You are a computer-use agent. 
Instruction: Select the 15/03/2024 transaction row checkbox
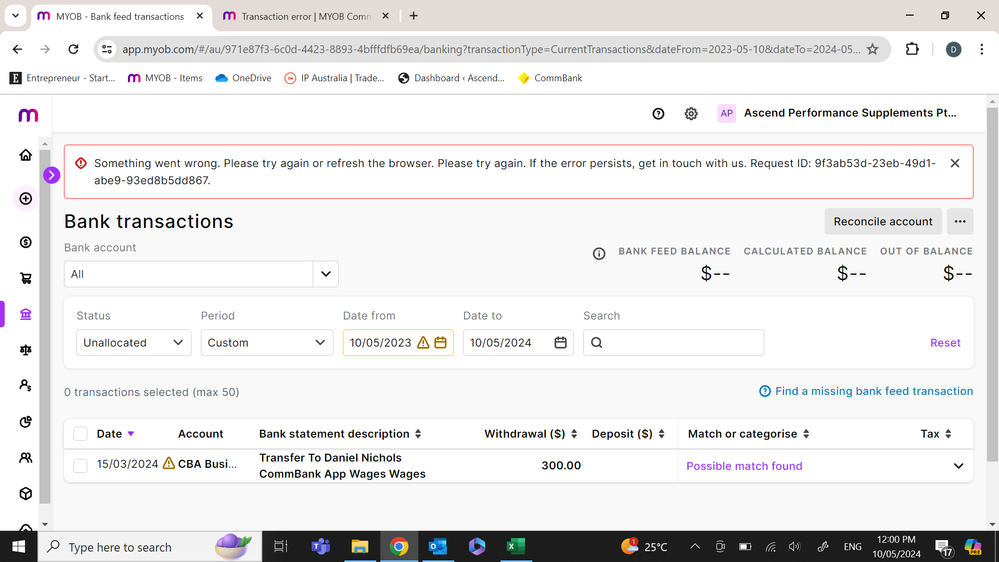click(81, 465)
